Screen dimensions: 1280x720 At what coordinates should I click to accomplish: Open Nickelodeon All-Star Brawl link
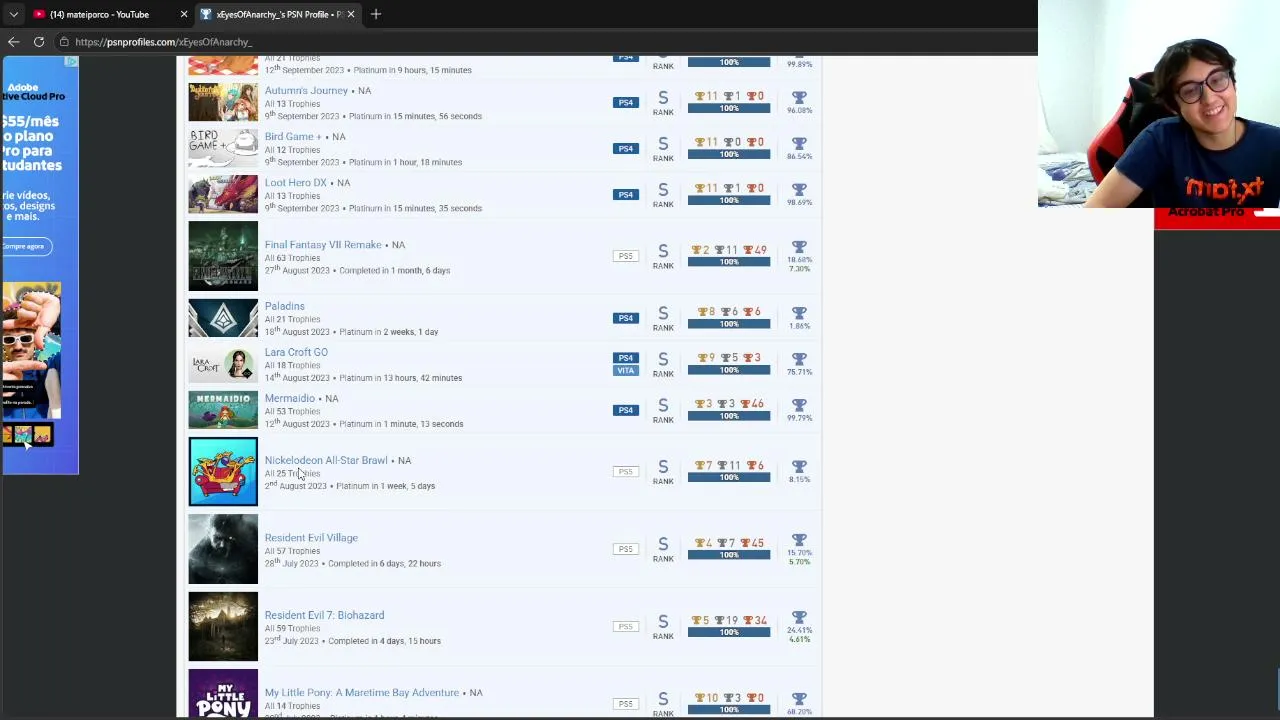pyautogui.click(x=325, y=461)
